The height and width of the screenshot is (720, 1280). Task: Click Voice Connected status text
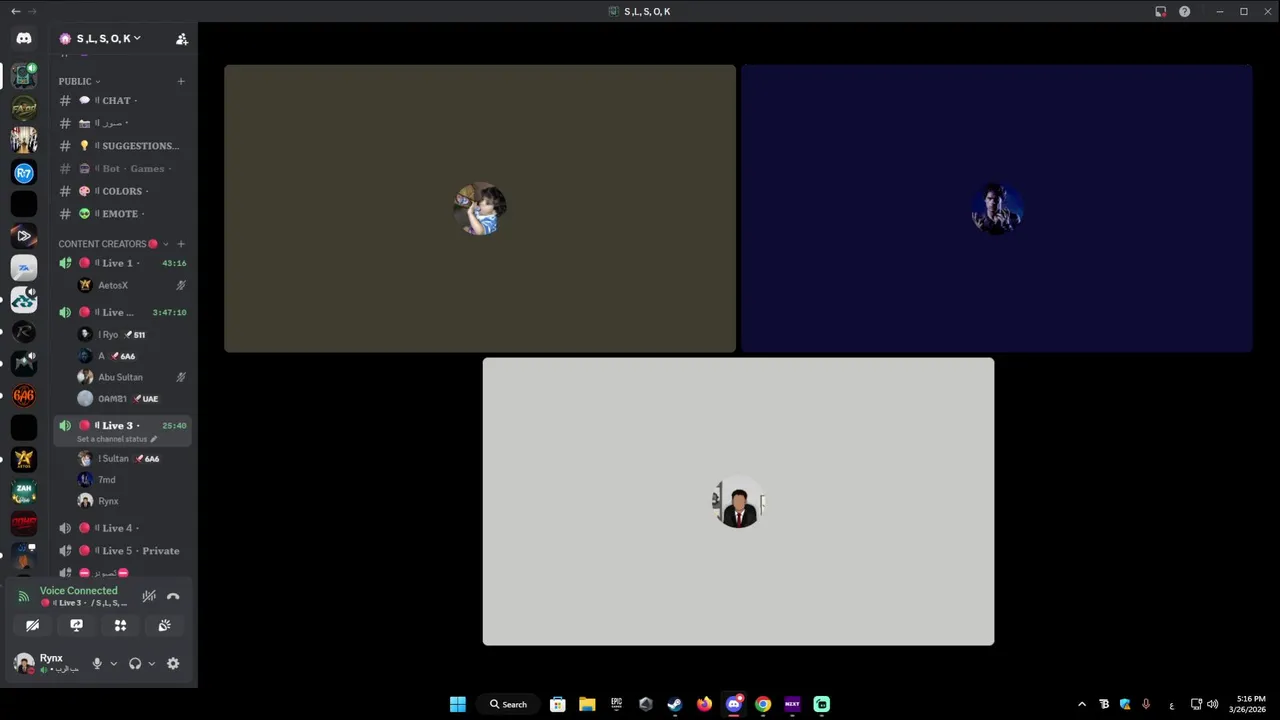(x=78, y=590)
